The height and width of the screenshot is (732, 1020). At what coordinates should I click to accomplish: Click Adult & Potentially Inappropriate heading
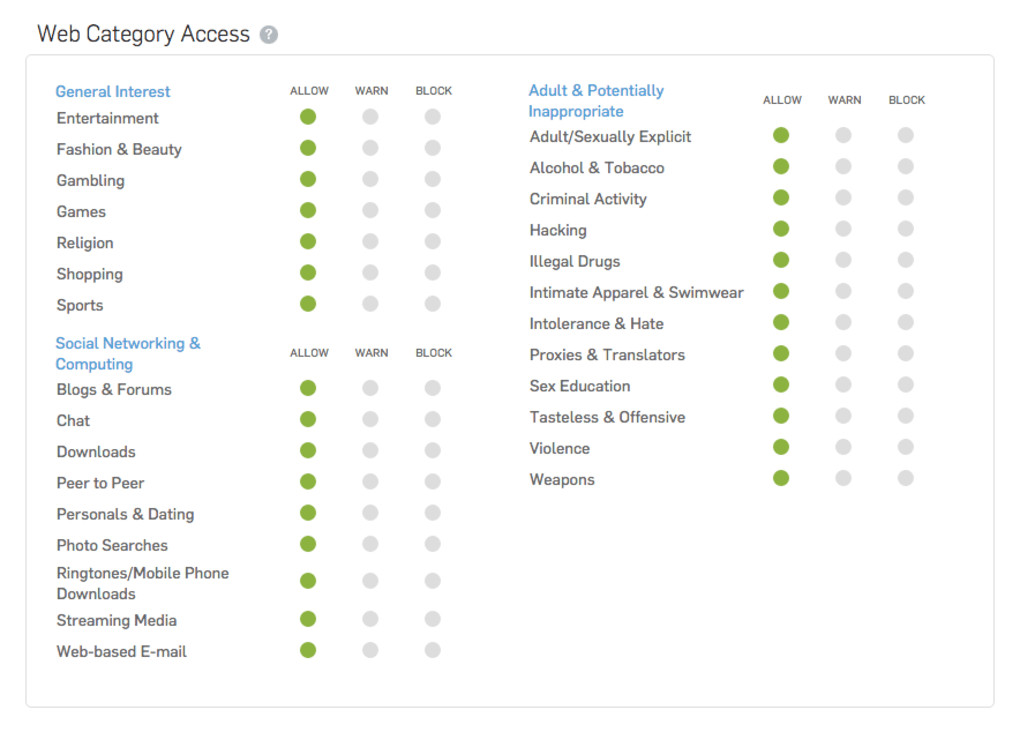click(x=595, y=101)
